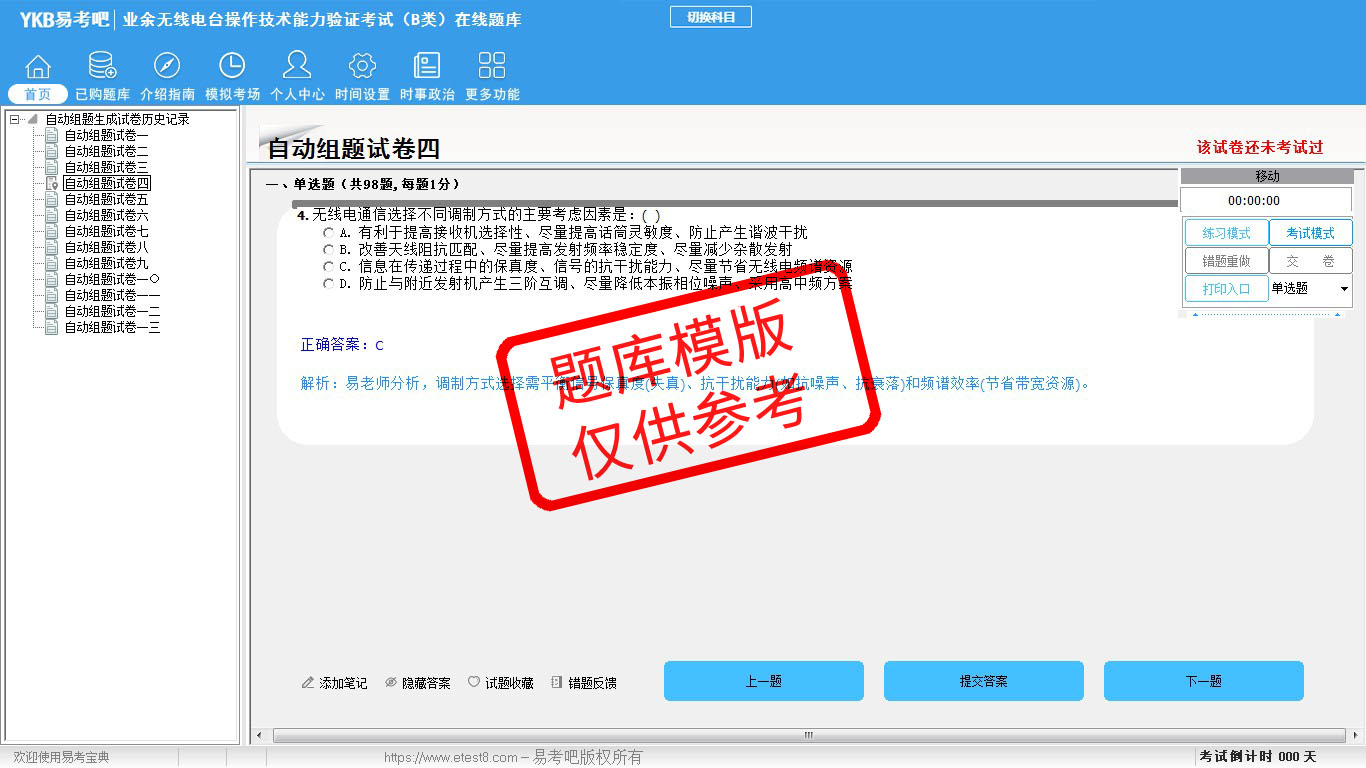
Task: Open 自动组题试卷七 in the tree
Action: pos(107,232)
